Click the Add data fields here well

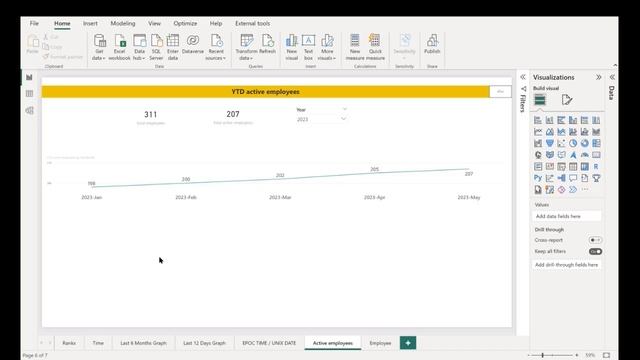567,216
